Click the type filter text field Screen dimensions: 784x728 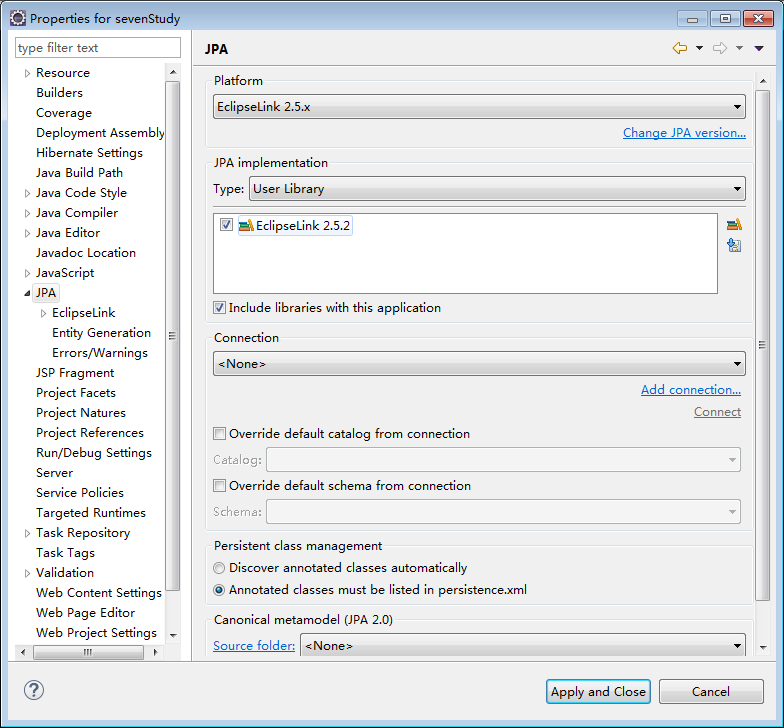click(98, 48)
